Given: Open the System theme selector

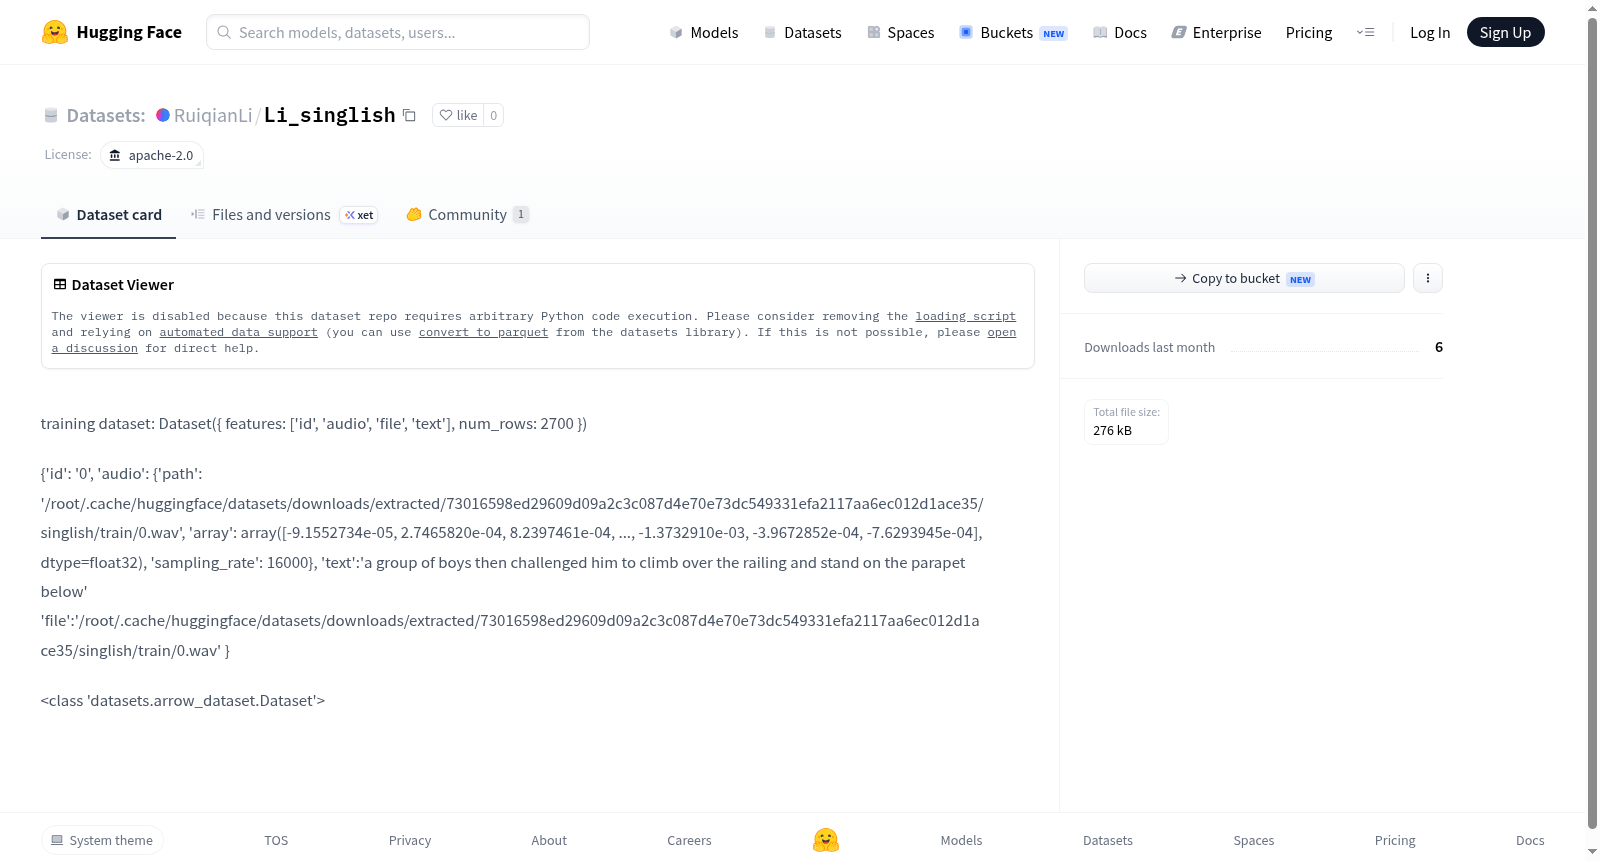Looking at the screenshot, I should (x=102, y=840).
